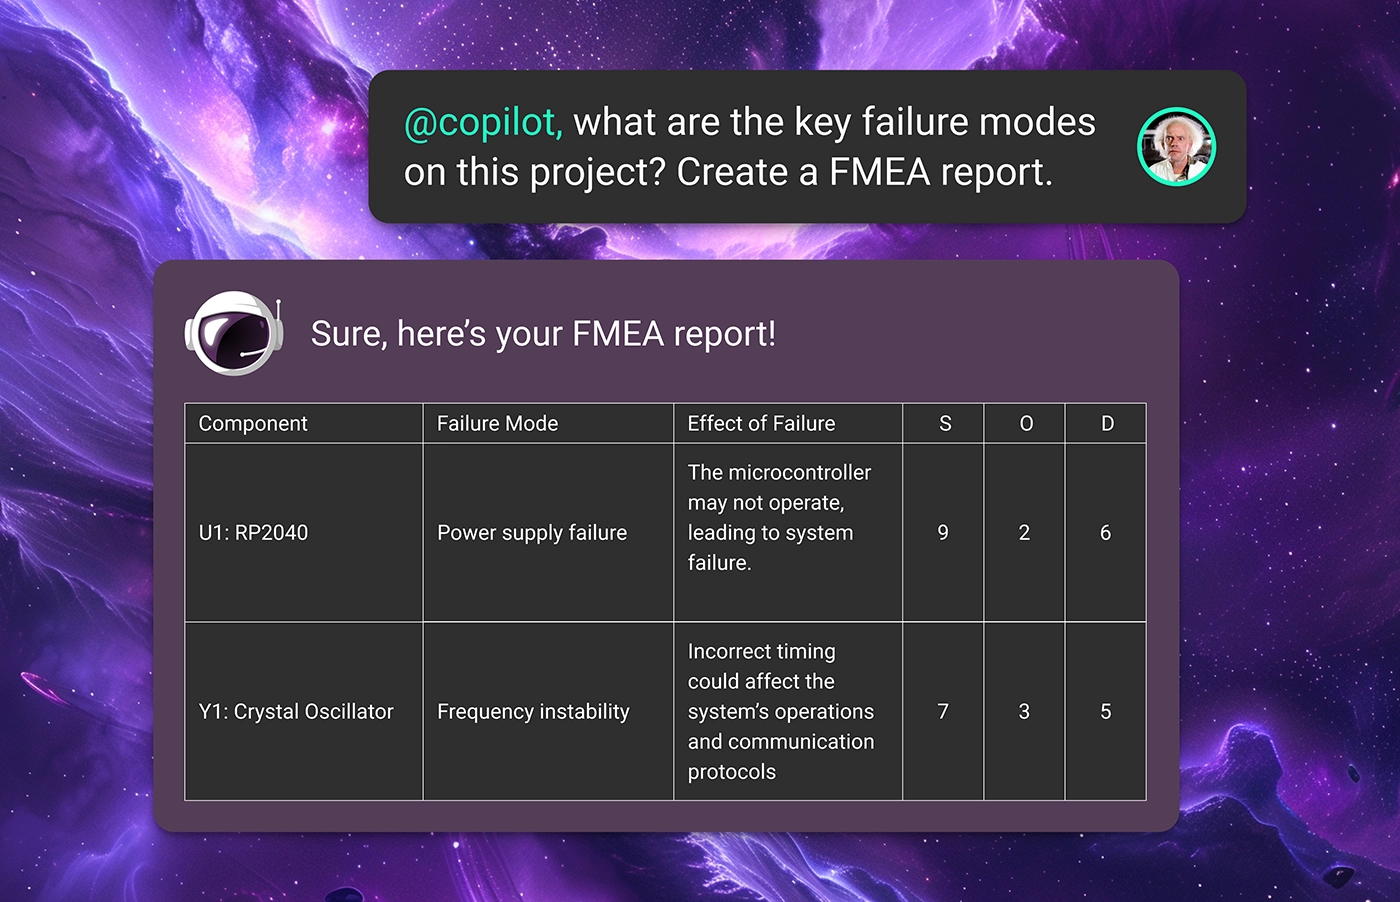Select the Failure Mode column header
Screen dimensions: 1400x902
[497, 423]
